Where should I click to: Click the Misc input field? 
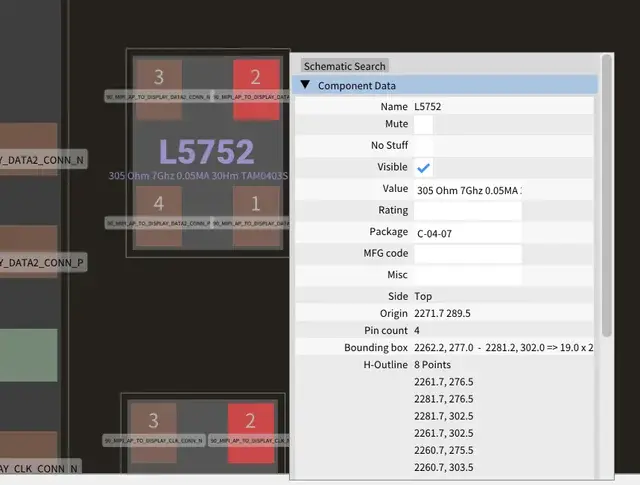click(467, 275)
